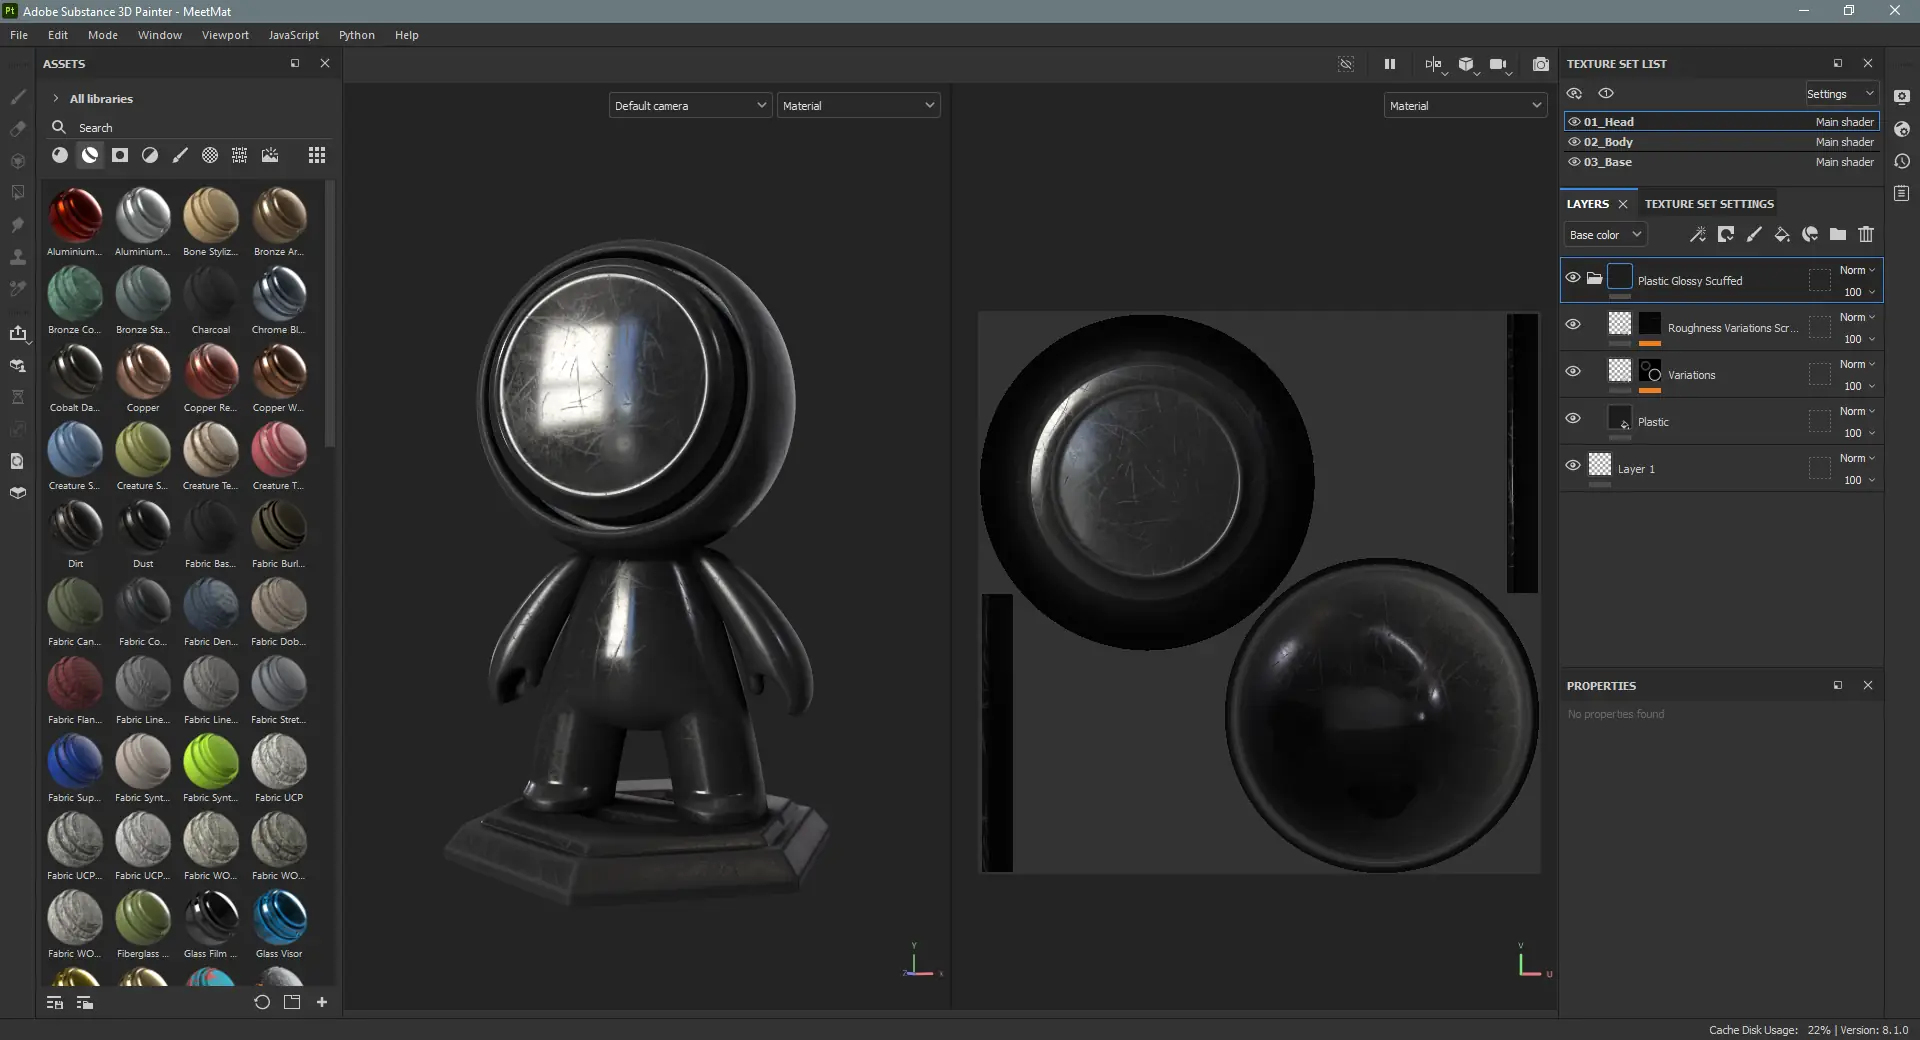Switch to the Texture Set Settings tab
1920x1040 pixels.
pos(1709,204)
